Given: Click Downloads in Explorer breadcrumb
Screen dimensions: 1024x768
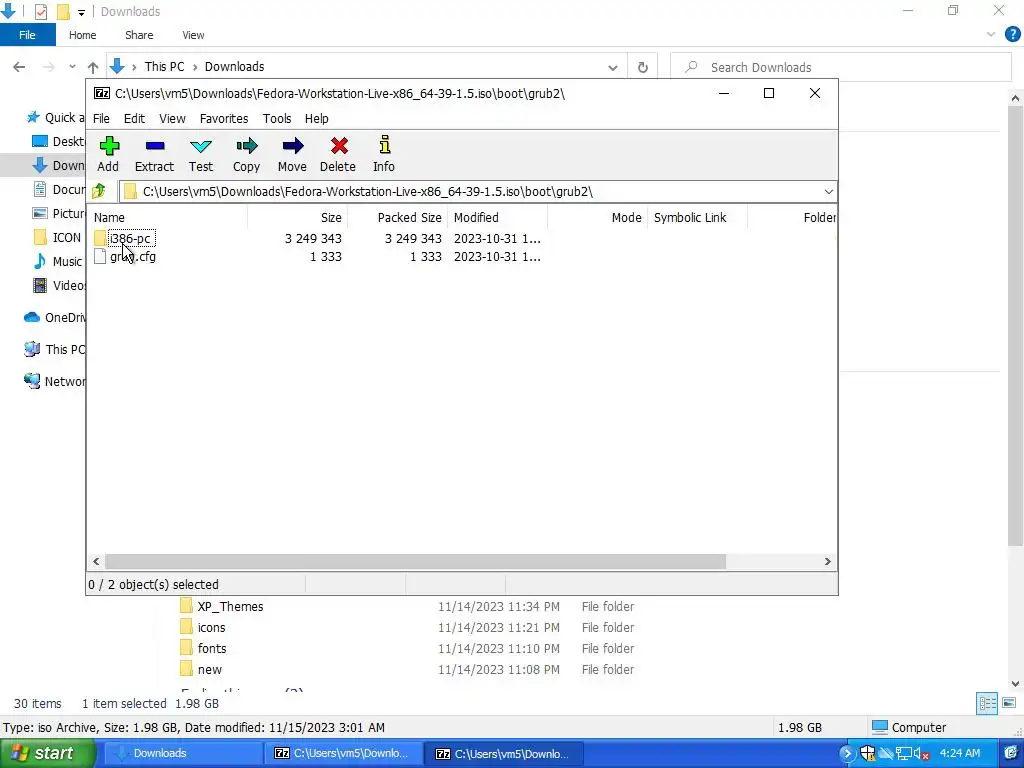Looking at the screenshot, I should (x=234, y=67).
